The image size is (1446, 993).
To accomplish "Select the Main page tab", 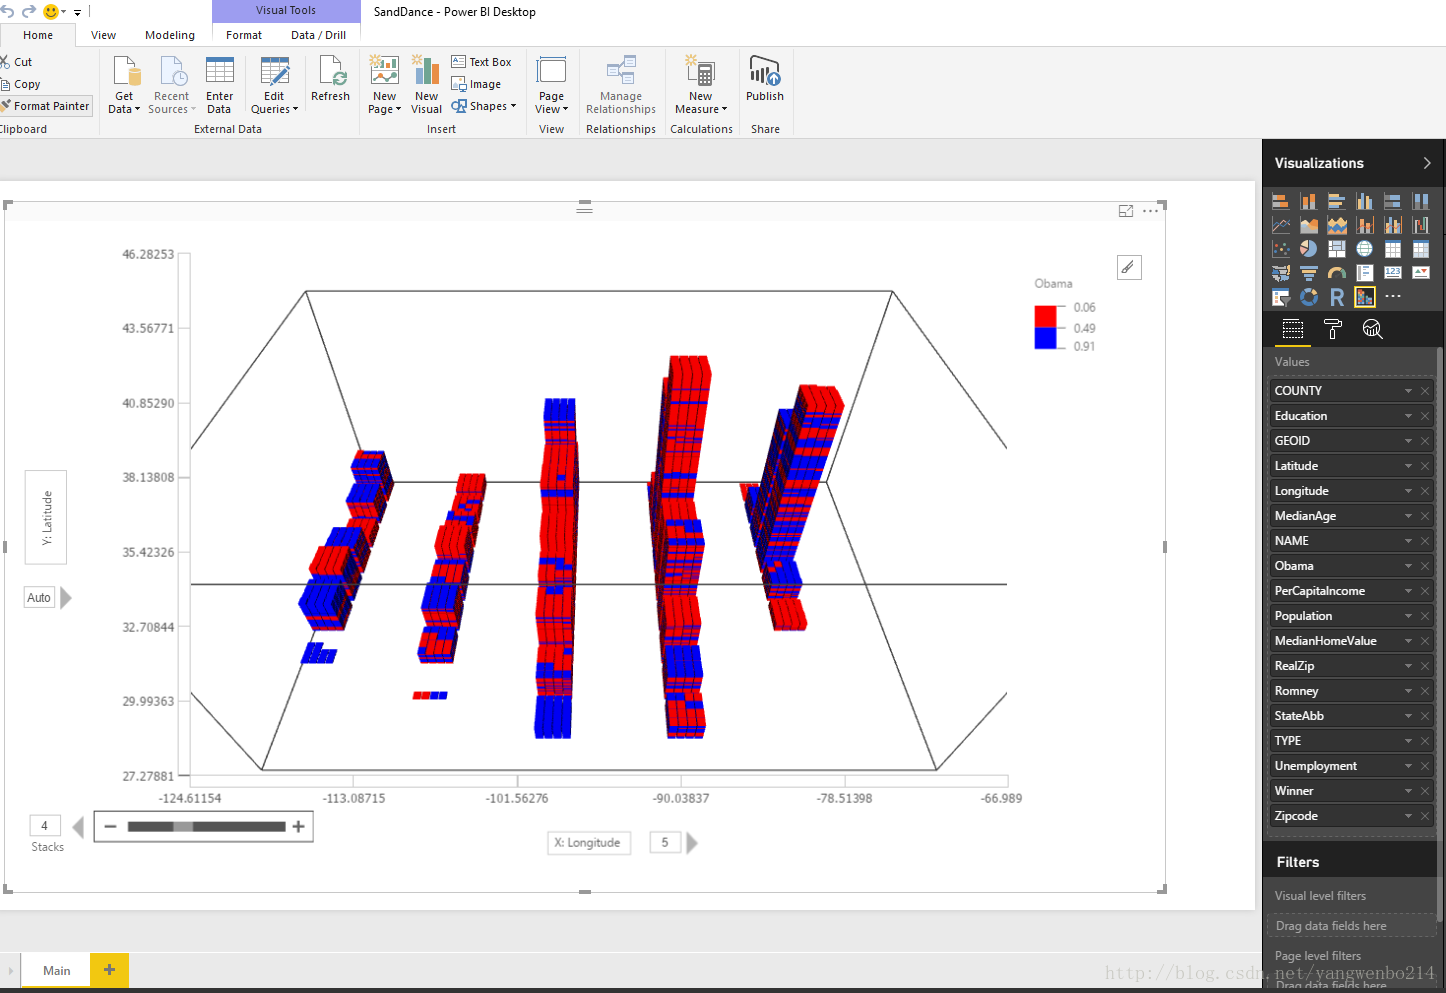I will [x=56, y=970].
